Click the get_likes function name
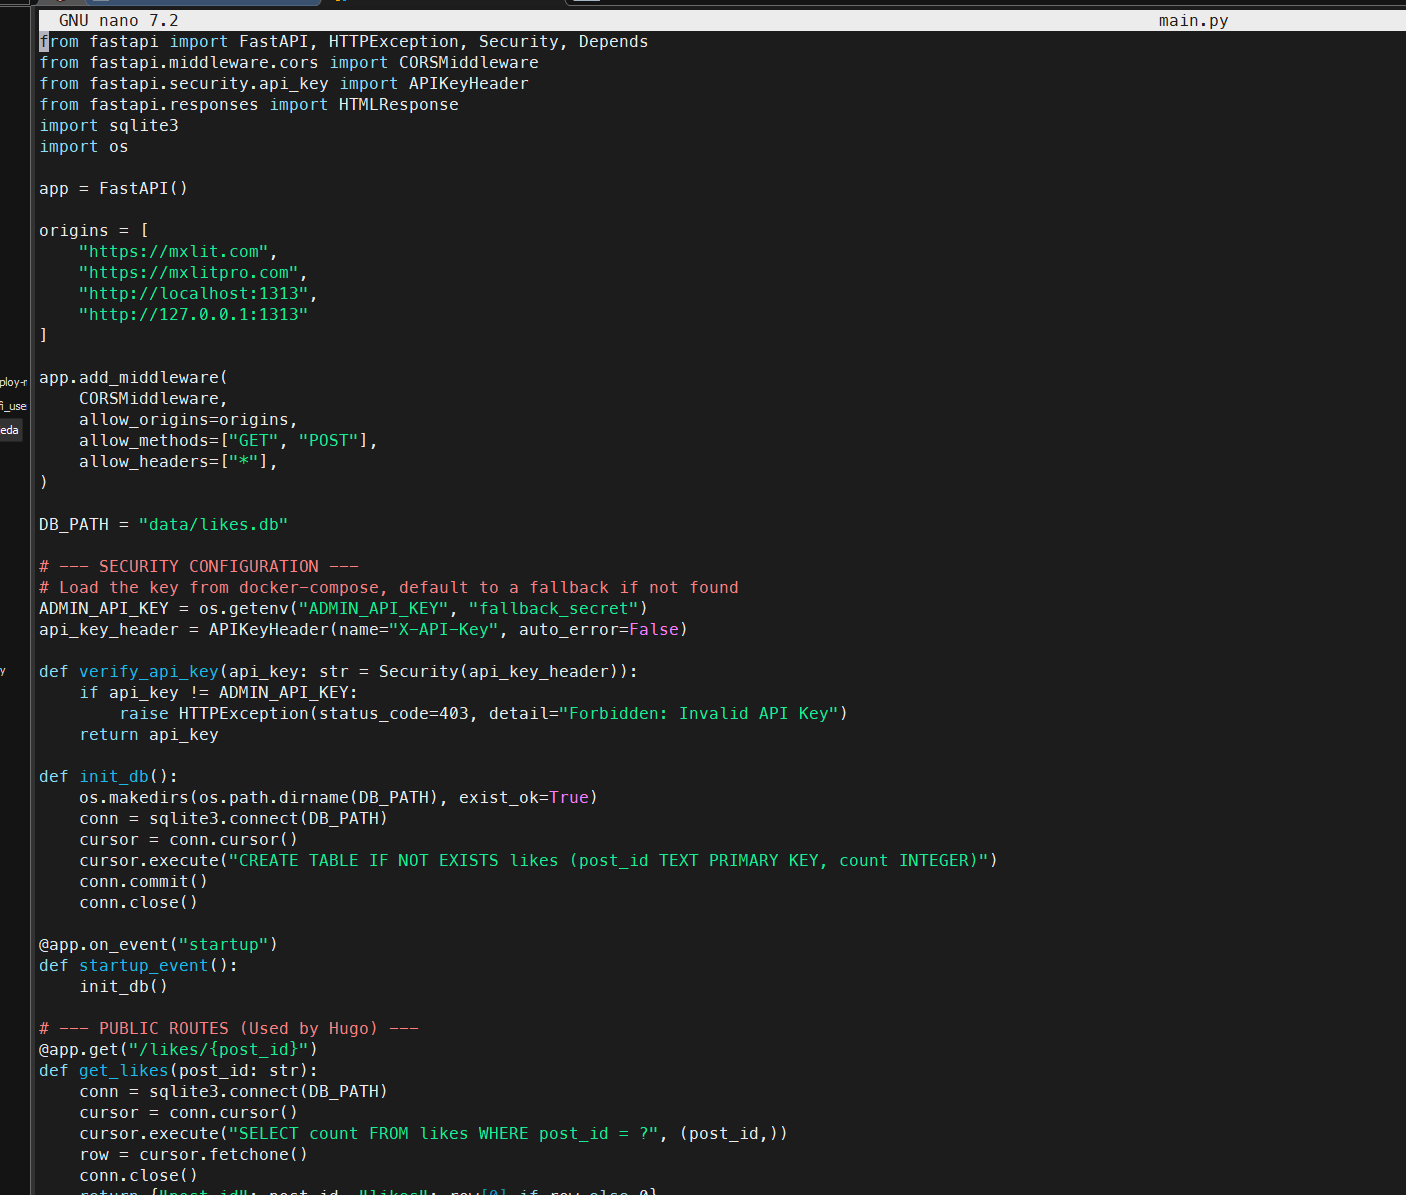Image resolution: width=1406 pixels, height=1195 pixels. [123, 1070]
